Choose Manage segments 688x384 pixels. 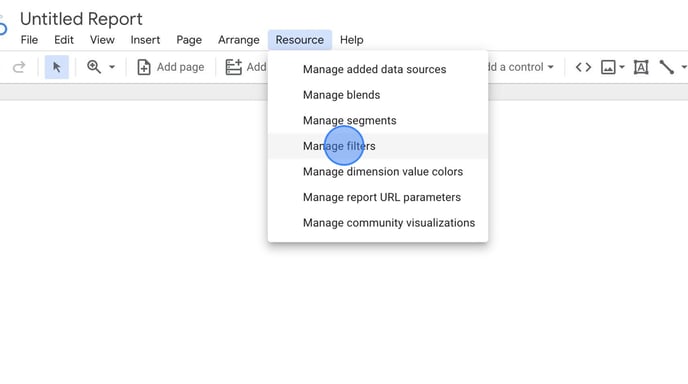[x=378, y=120]
